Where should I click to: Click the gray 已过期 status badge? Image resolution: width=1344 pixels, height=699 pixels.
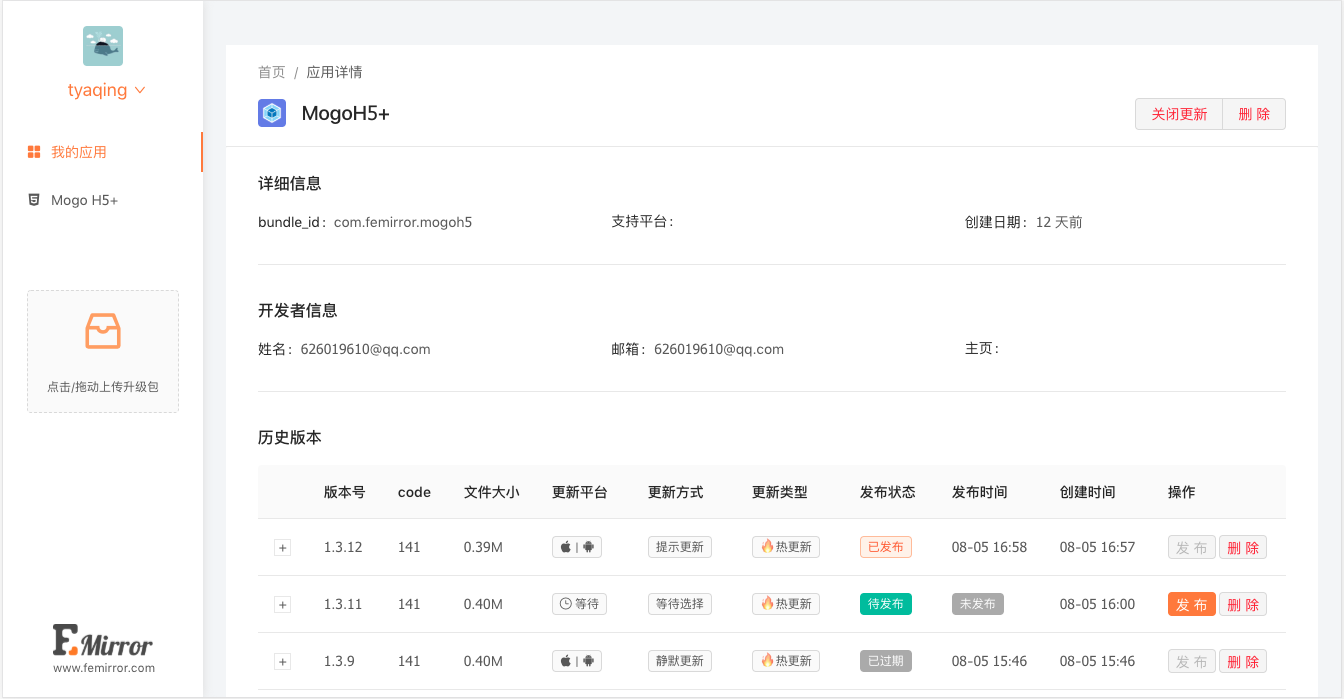(886, 661)
